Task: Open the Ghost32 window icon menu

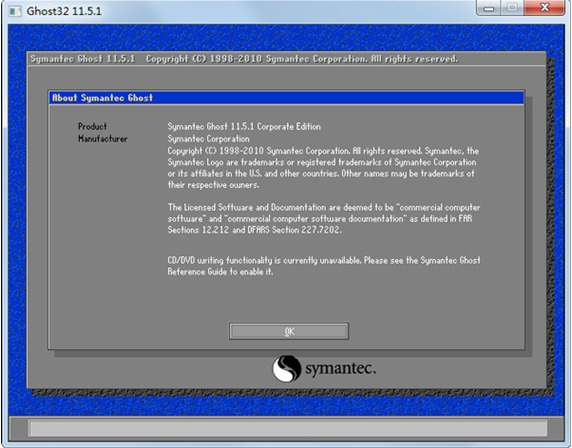Action: (15, 11)
